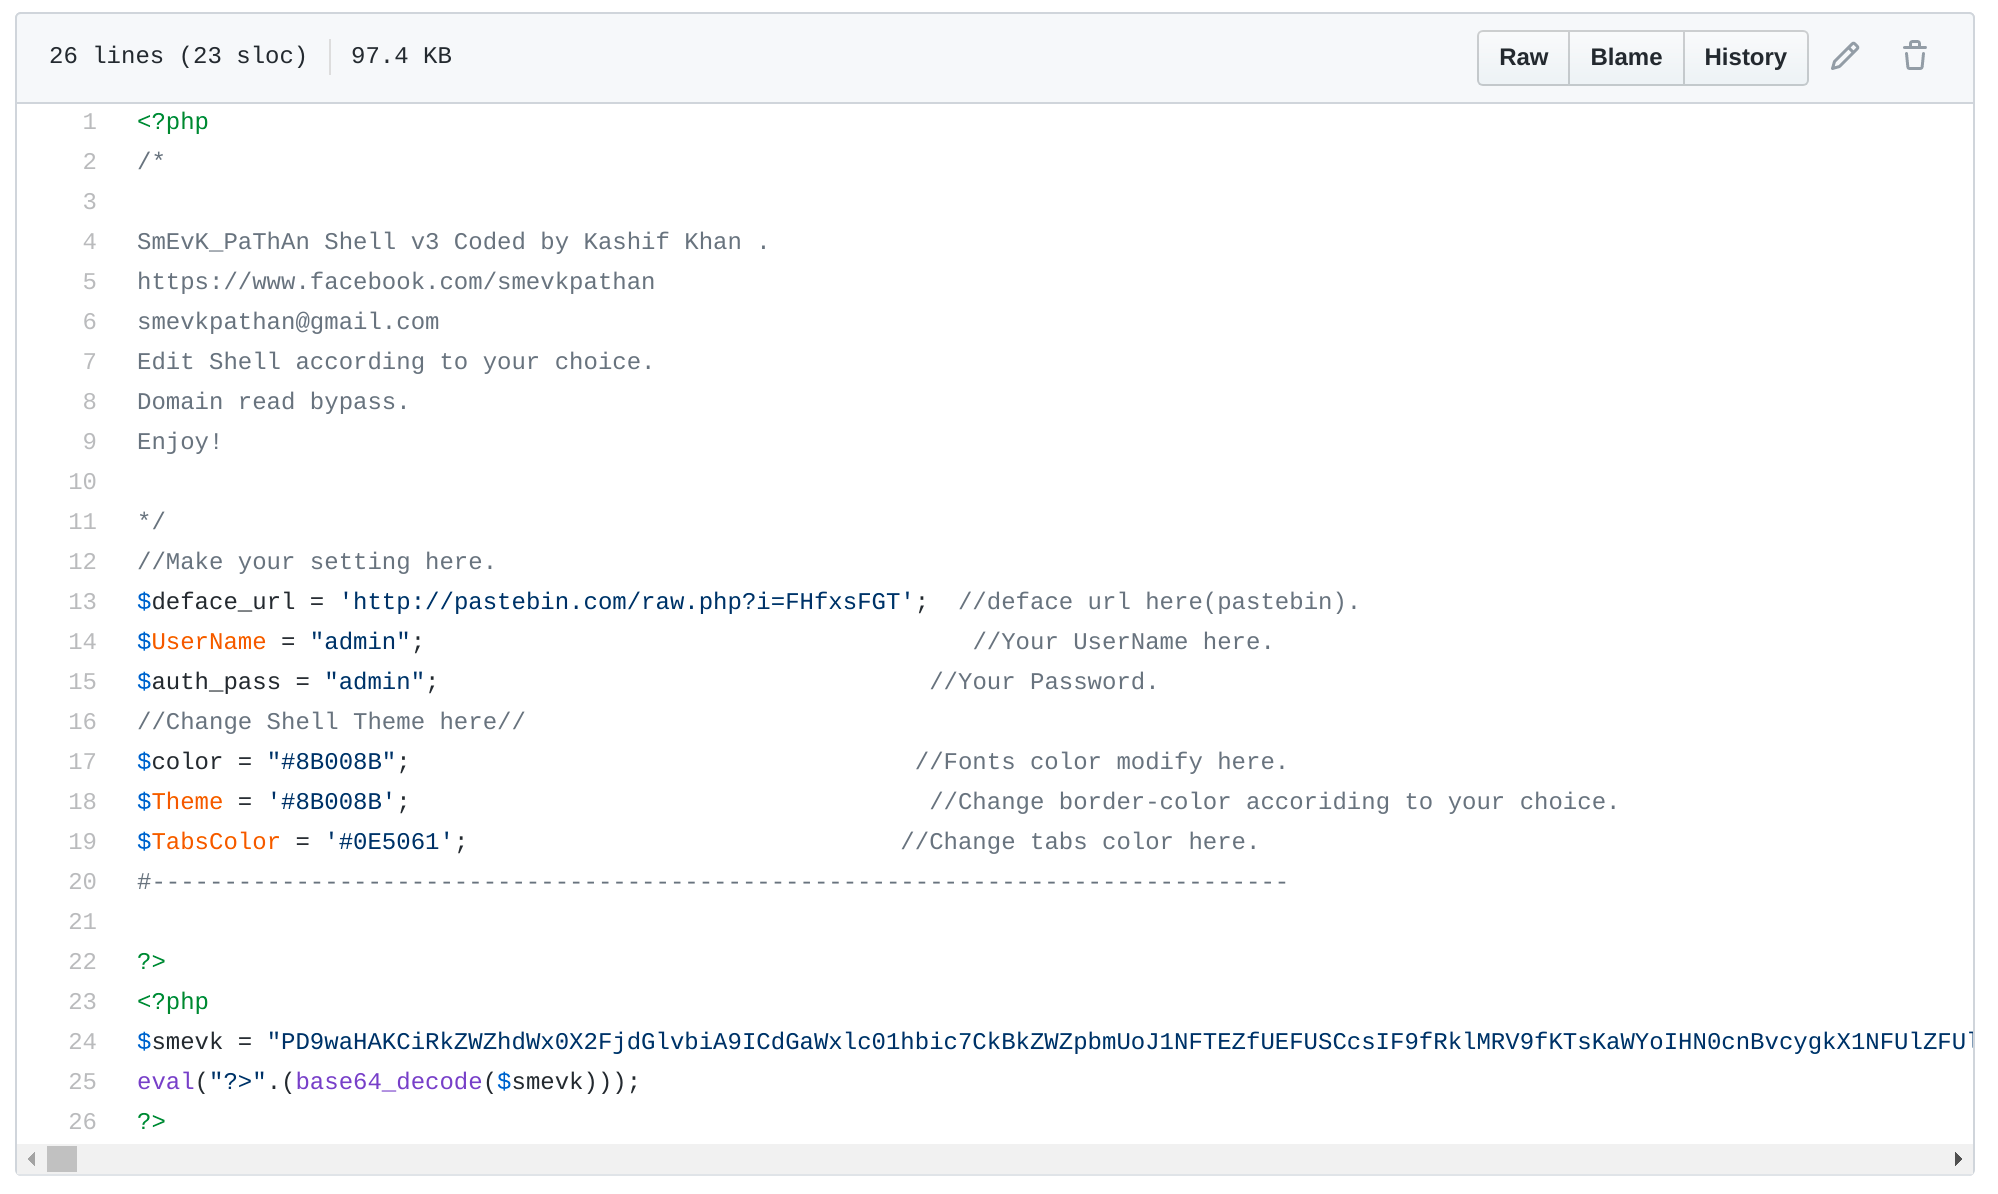Open the Blame view
The height and width of the screenshot is (1194, 1998).
1626,57
